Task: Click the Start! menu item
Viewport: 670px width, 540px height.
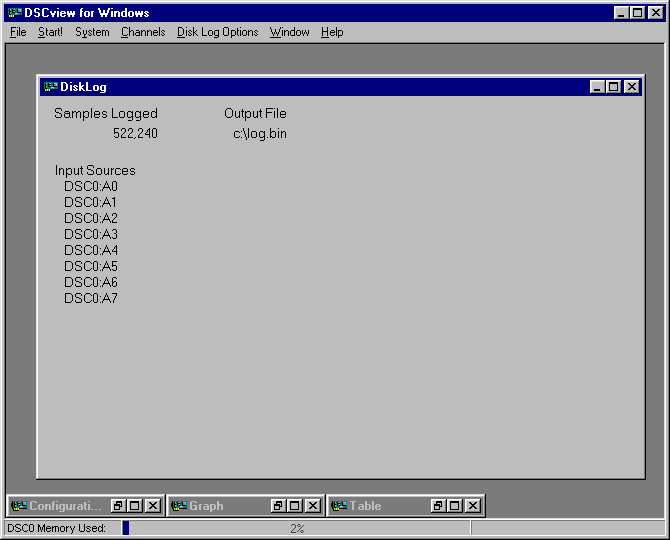Action: [x=50, y=32]
